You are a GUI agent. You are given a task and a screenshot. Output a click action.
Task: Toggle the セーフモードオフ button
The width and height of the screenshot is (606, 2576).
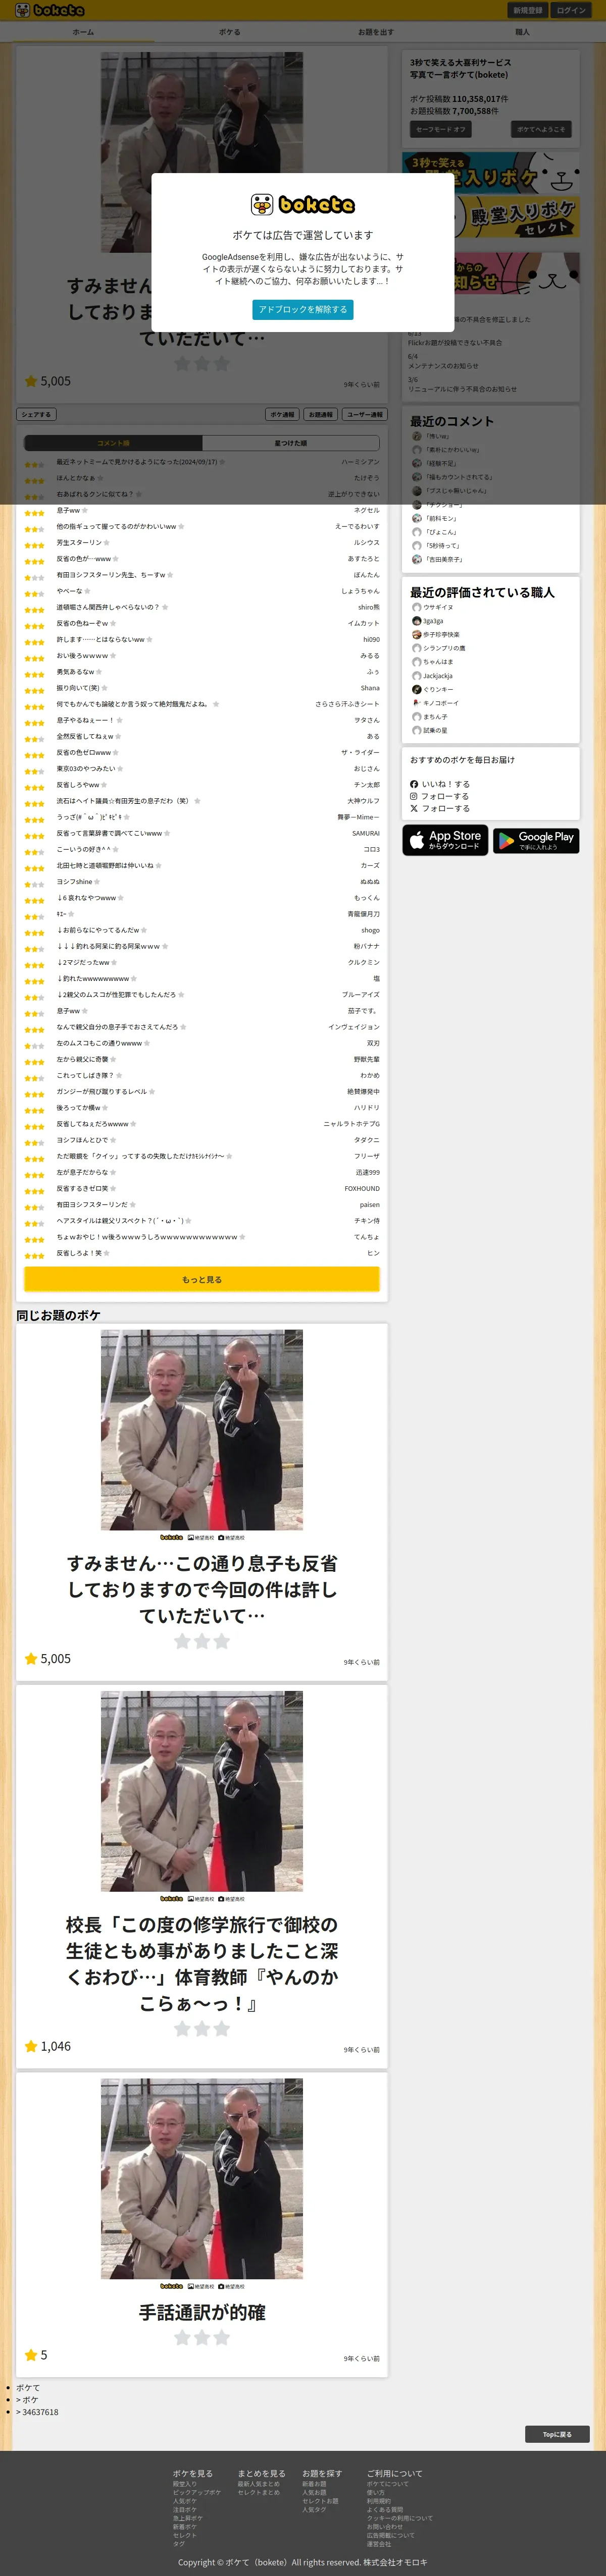[x=441, y=129]
